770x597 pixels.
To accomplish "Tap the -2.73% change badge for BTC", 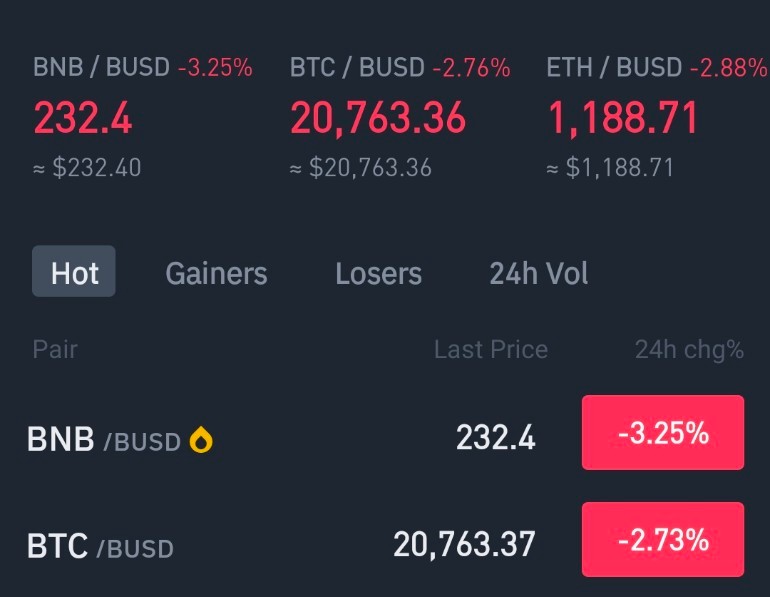I will [x=663, y=540].
